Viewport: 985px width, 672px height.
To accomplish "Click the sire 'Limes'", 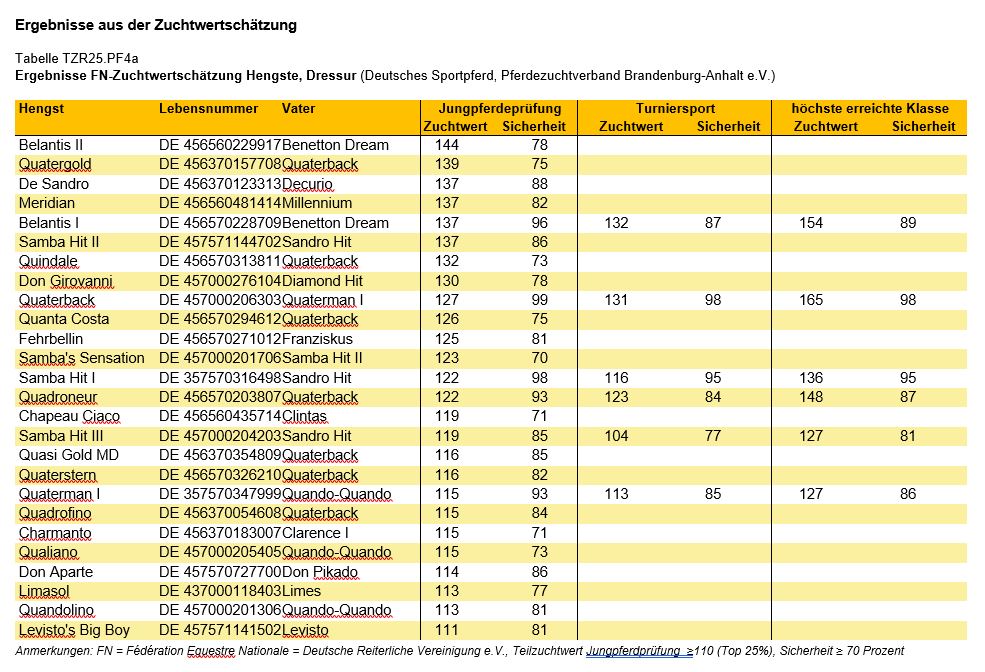I will 301,591.
